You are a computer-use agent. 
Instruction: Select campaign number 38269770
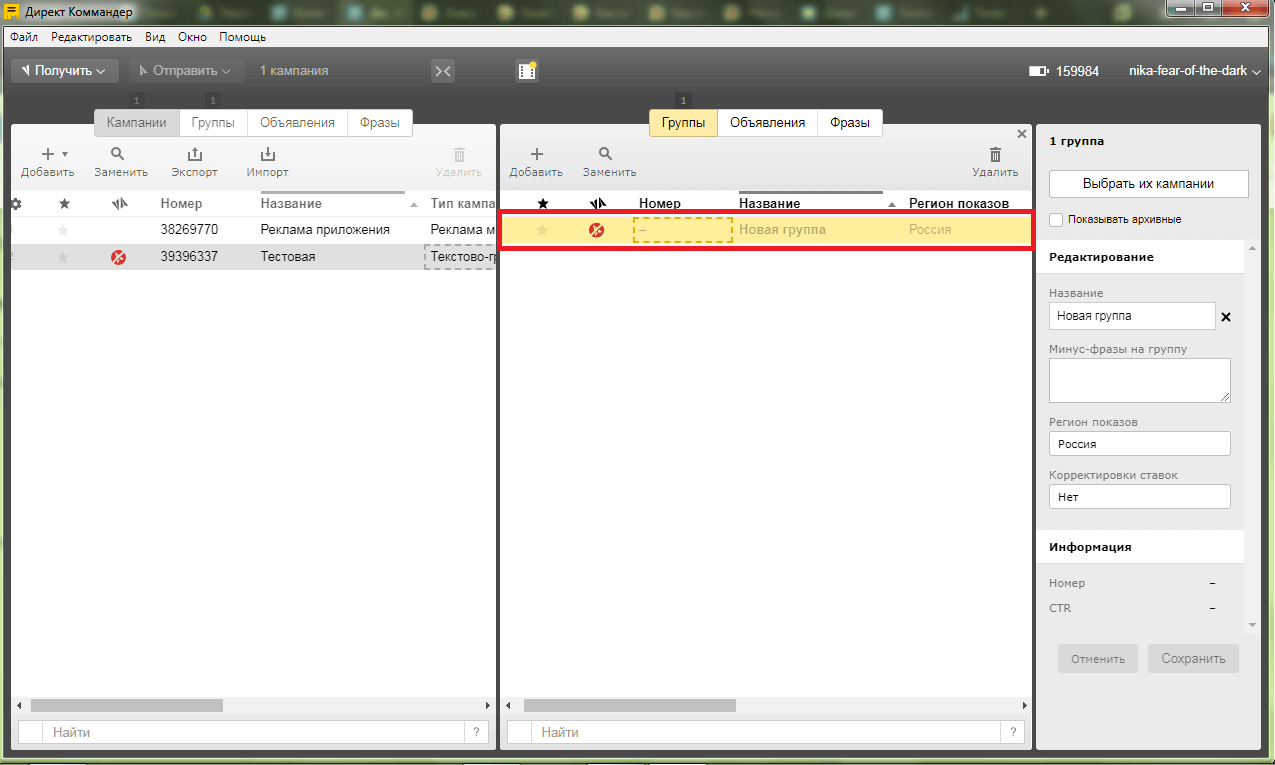[189, 230]
